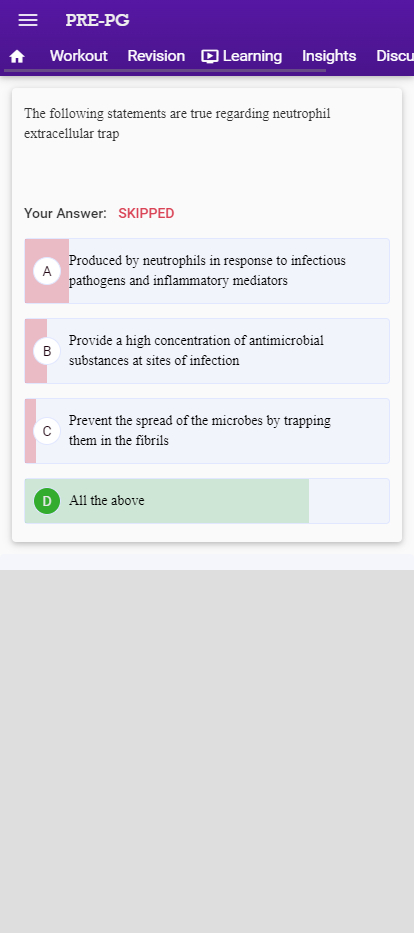Open the partially visible Discussion tab
The width and height of the screenshot is (414, 933).
[395, 56]
